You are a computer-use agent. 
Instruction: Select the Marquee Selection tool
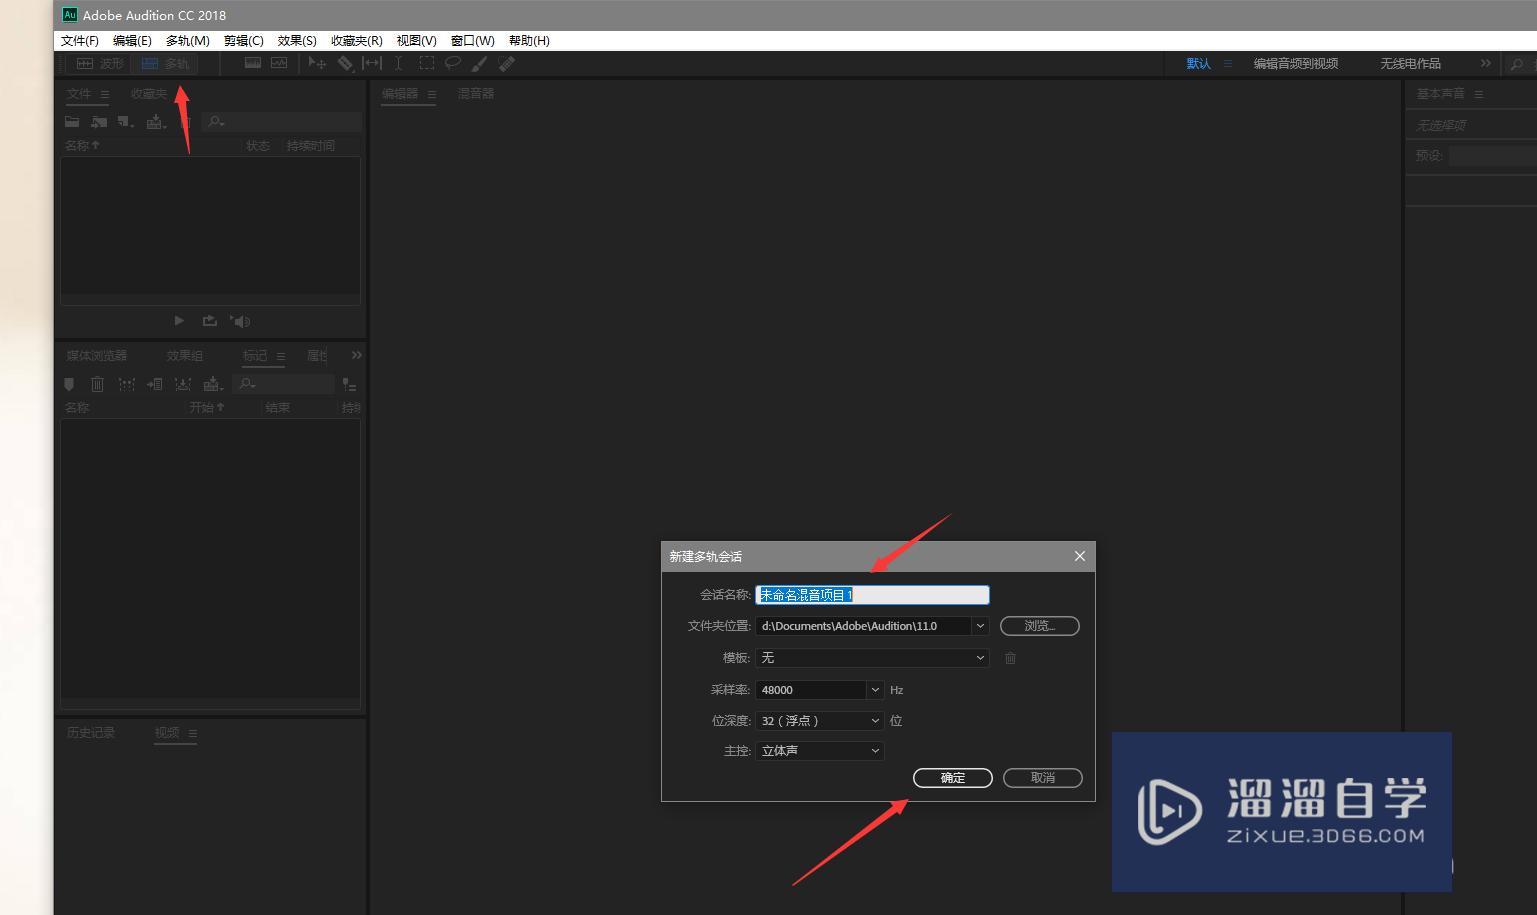click(x=426, y=63)
